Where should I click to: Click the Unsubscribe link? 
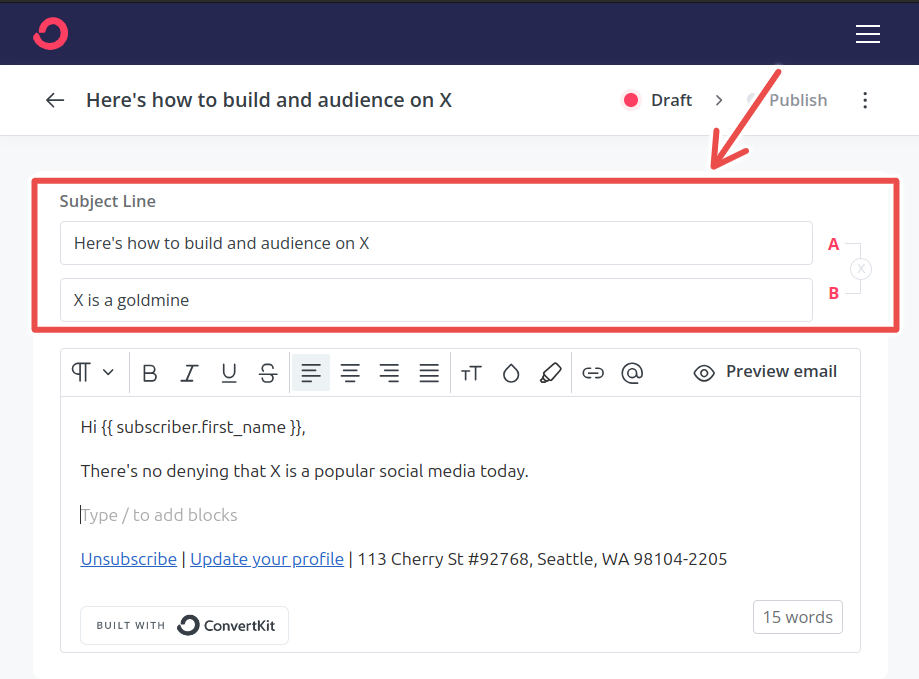[128, 559]
